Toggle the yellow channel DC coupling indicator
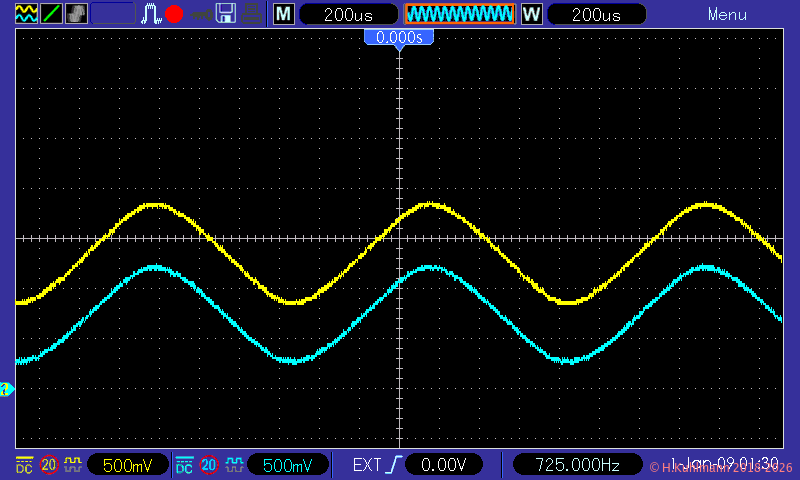This screenshot has height=480, width=800. pos(24,465)
